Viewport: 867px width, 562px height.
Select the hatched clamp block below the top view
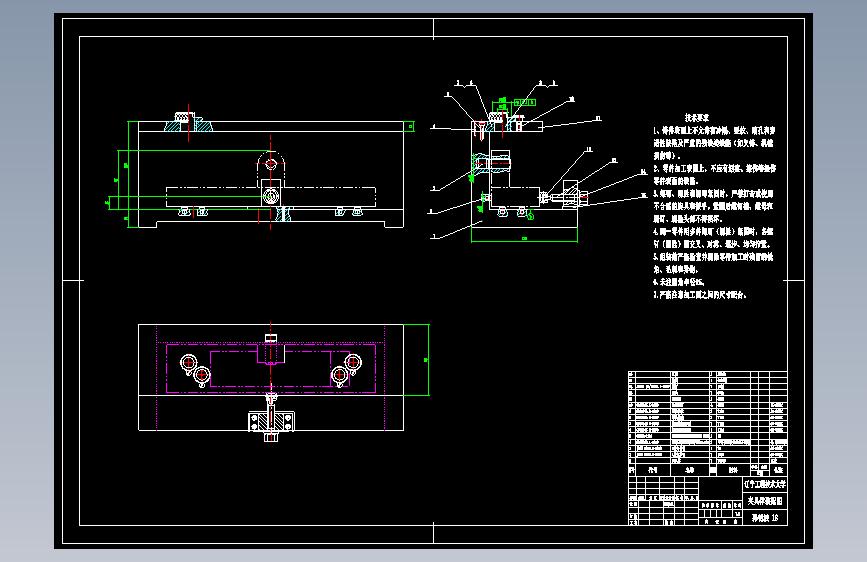271,422
